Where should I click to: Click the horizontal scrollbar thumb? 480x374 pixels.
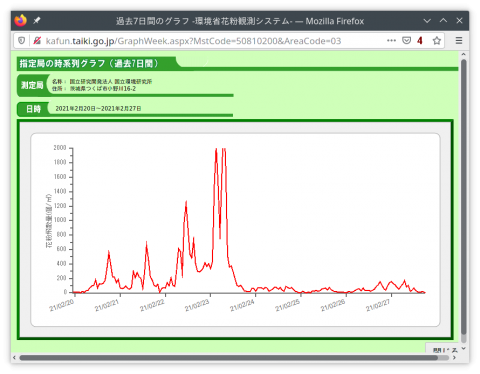click(x=228, y=358)
